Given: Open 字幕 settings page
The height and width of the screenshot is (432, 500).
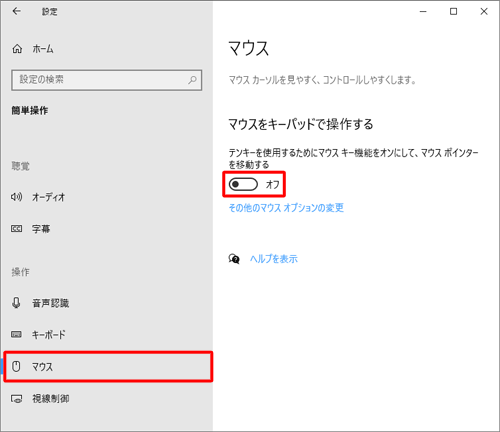Looking at the screenshot, I should click(x=107, y=229).
